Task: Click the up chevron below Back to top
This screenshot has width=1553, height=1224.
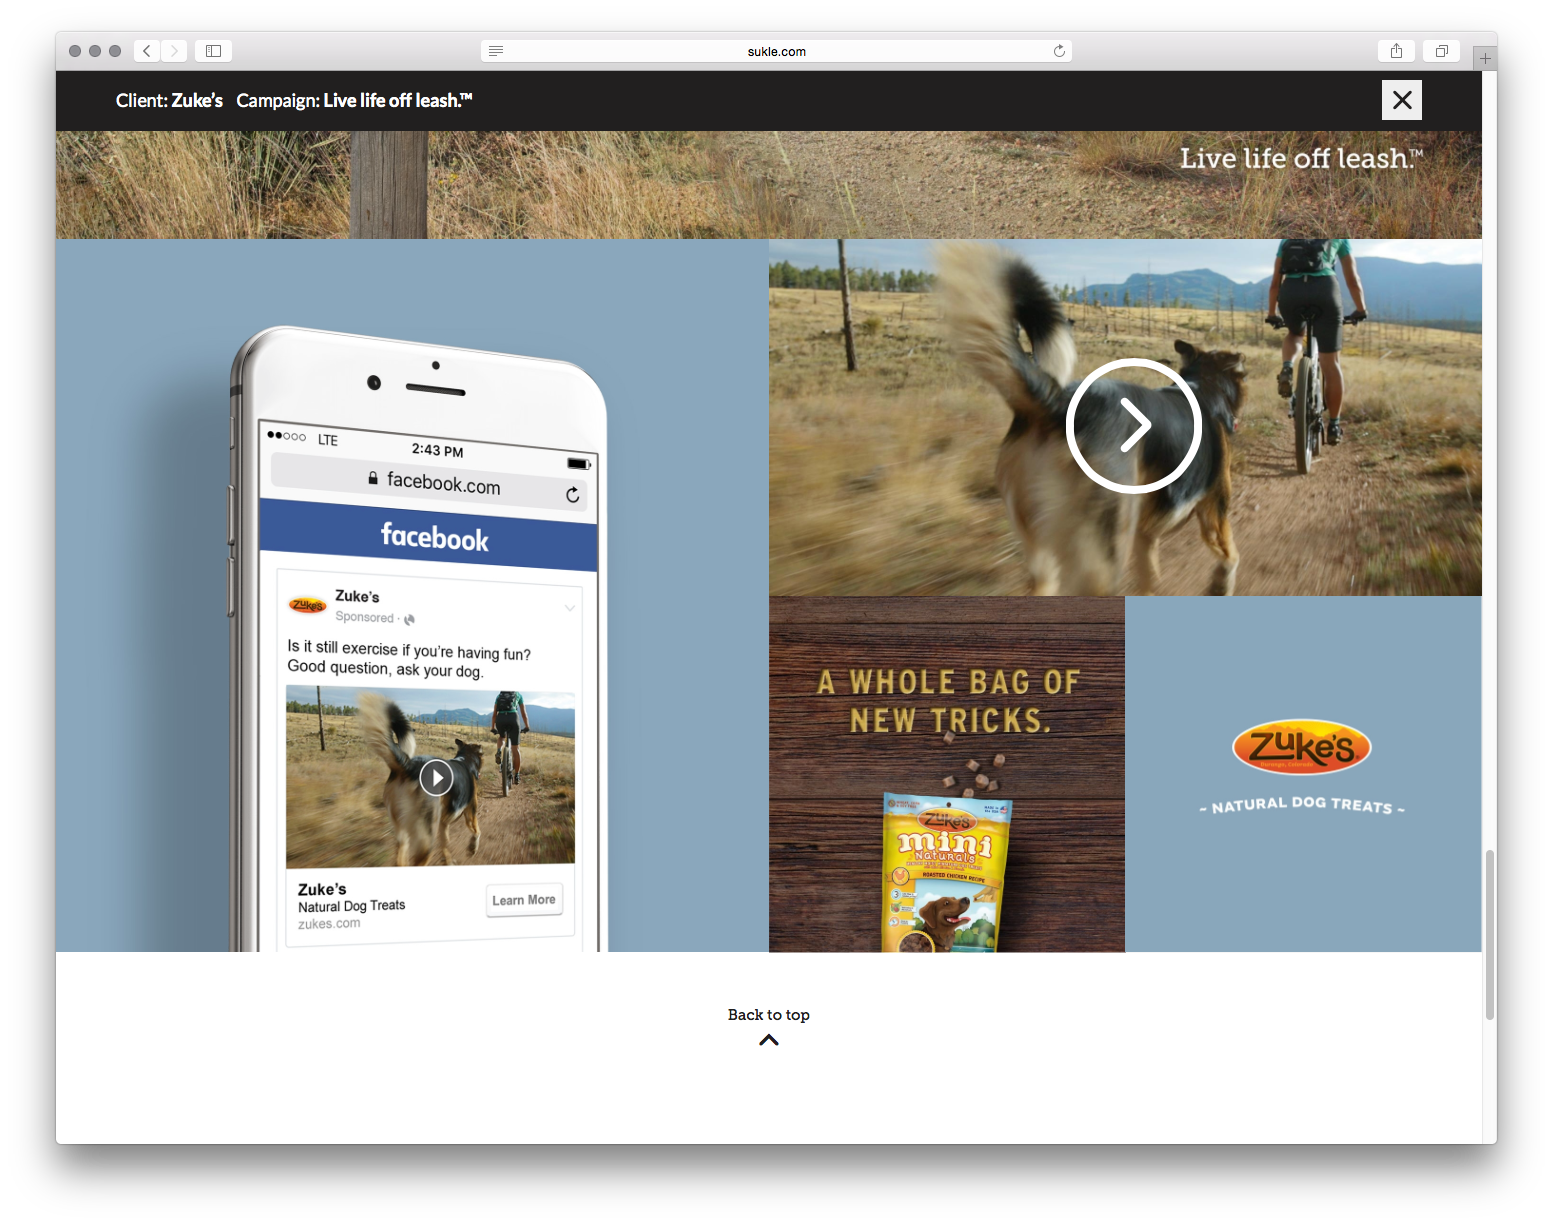Action: click(x=769, y=1040)
